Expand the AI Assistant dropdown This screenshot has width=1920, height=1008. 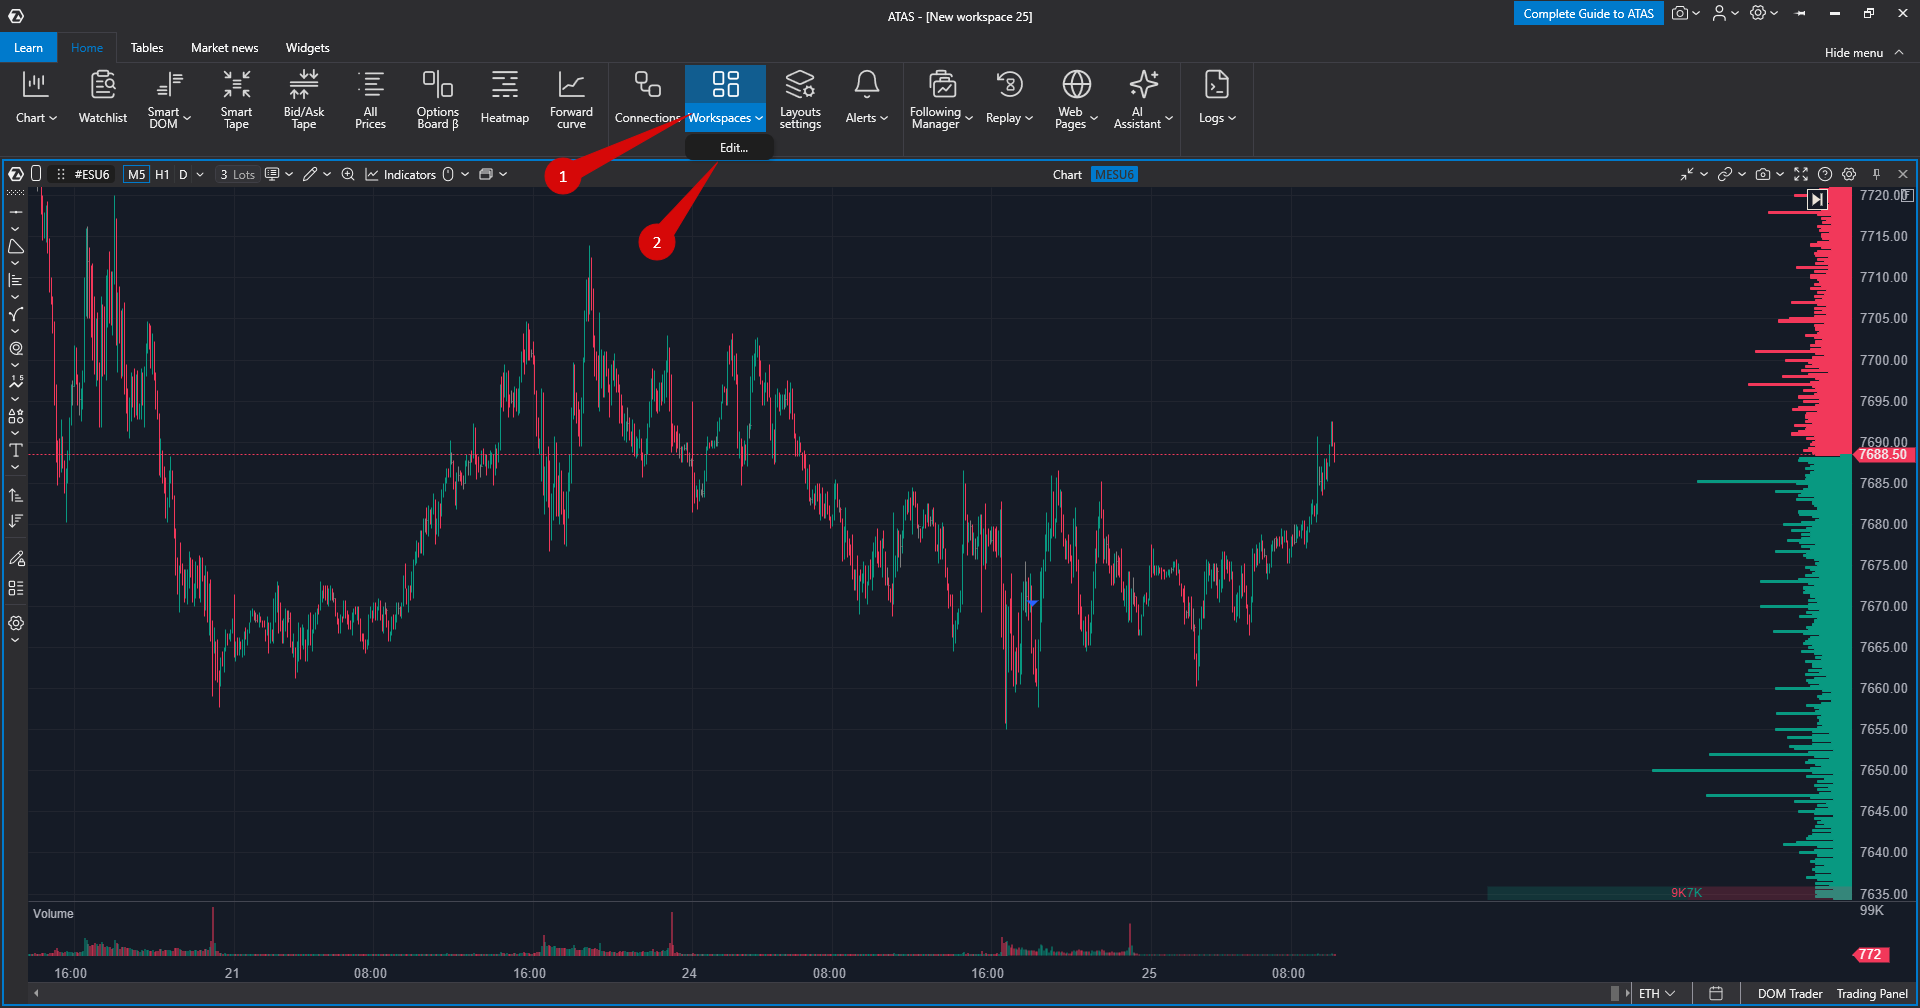[x=1143, y=98]
